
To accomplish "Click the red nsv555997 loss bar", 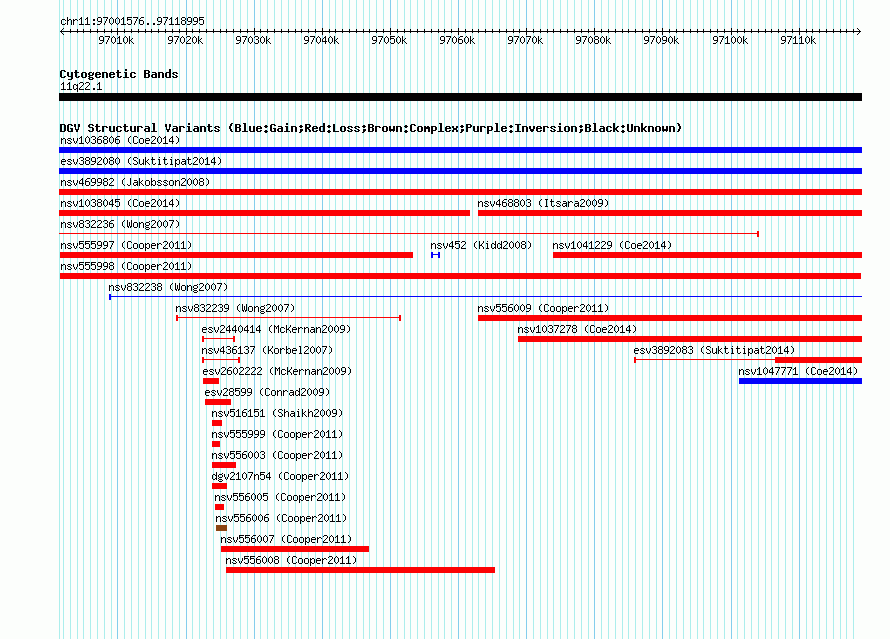I will [x=236, y=255].
